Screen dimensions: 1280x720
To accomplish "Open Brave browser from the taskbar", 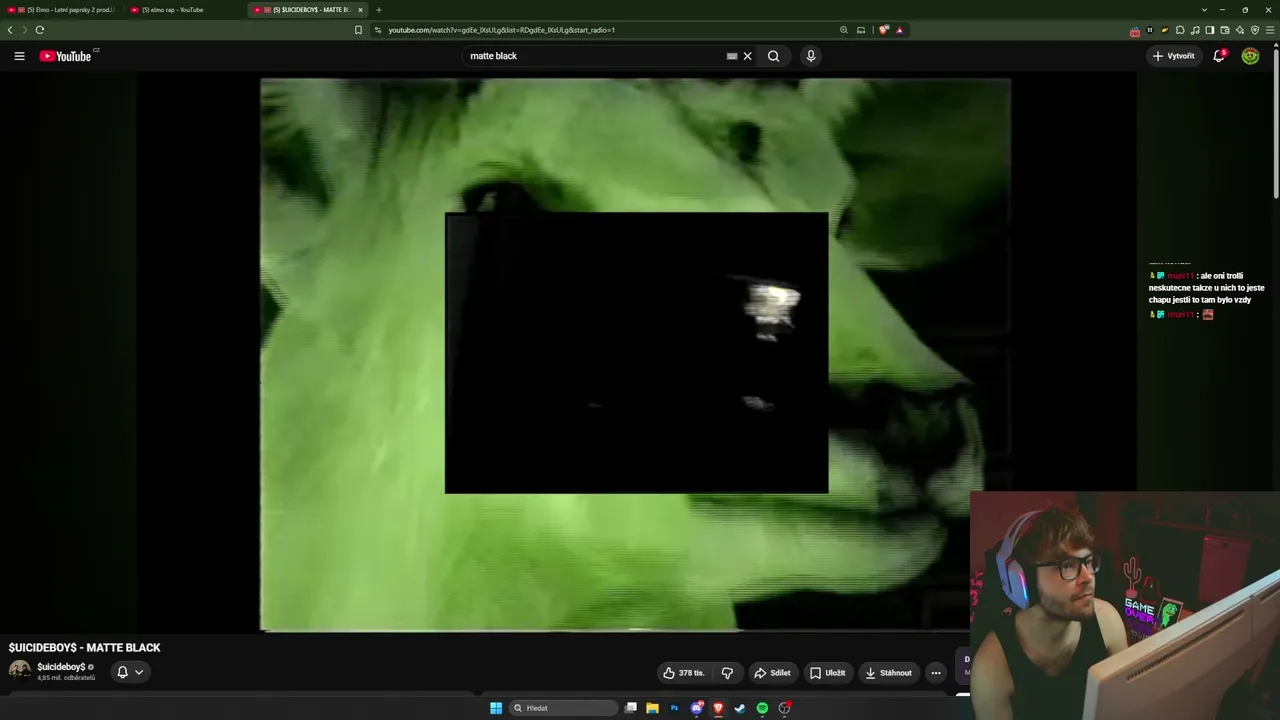I will point(718,708).
